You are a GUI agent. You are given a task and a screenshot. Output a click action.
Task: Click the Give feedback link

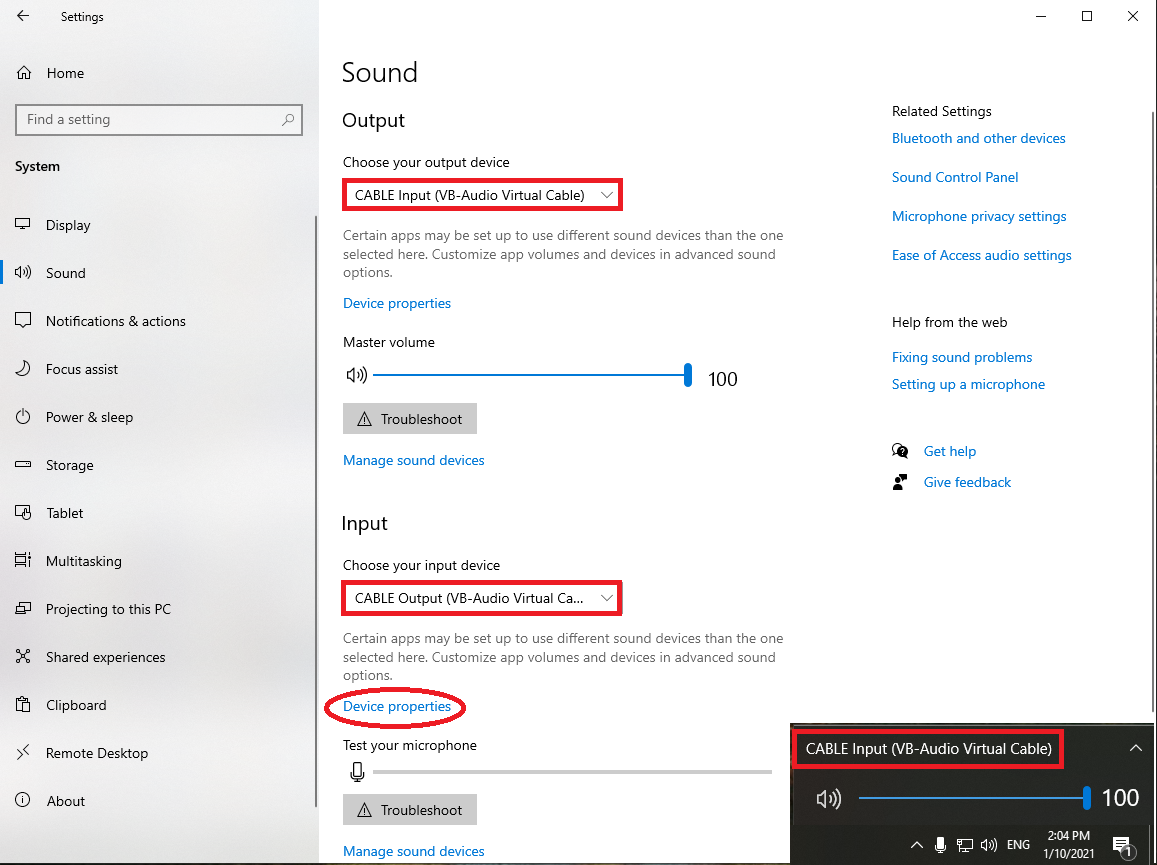967,482
